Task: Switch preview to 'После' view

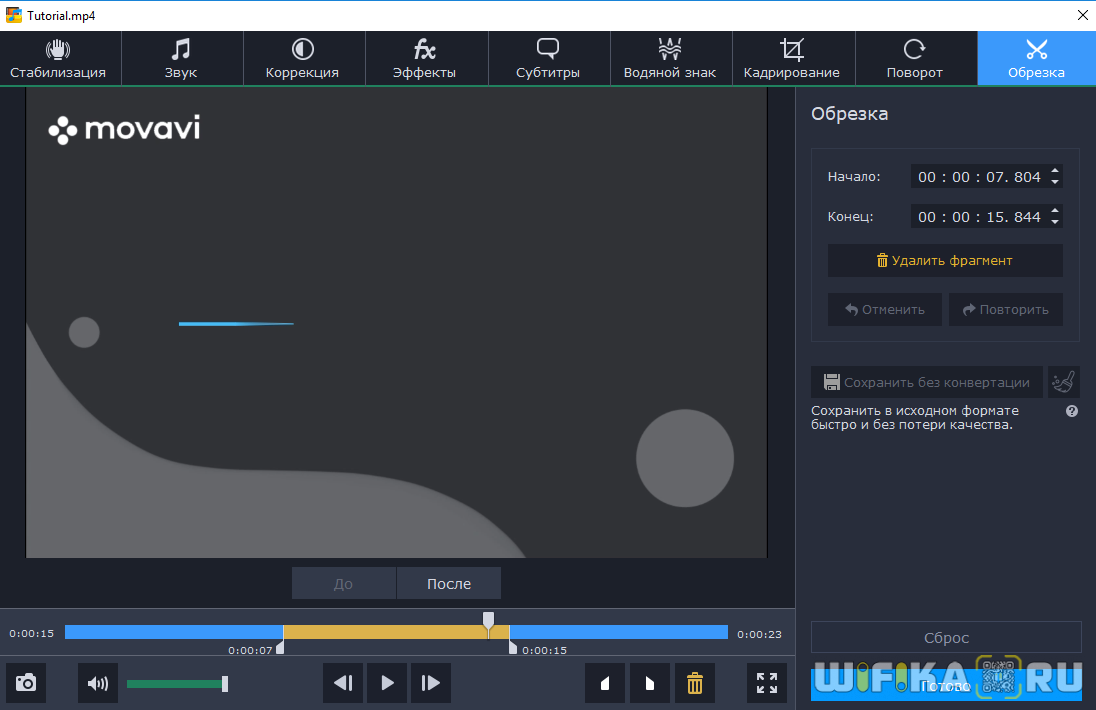Action: [449, 584]
